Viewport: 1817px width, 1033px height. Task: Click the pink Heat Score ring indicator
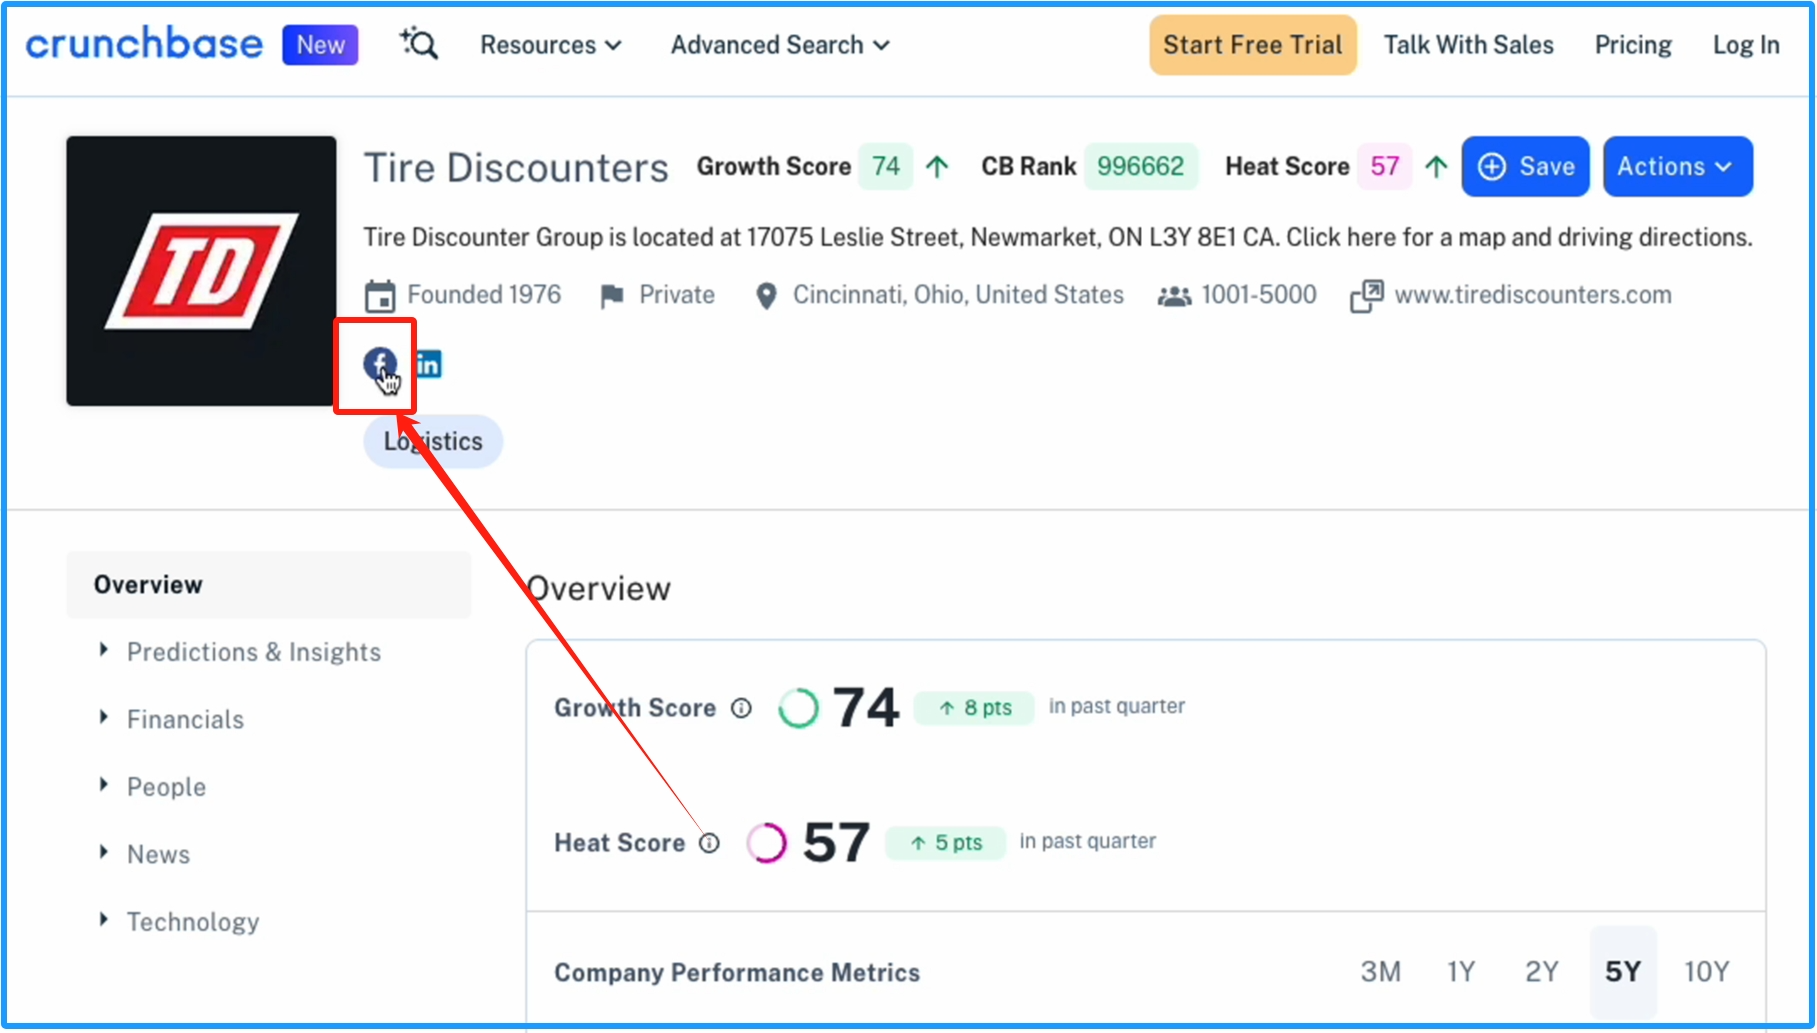(767, 843)
